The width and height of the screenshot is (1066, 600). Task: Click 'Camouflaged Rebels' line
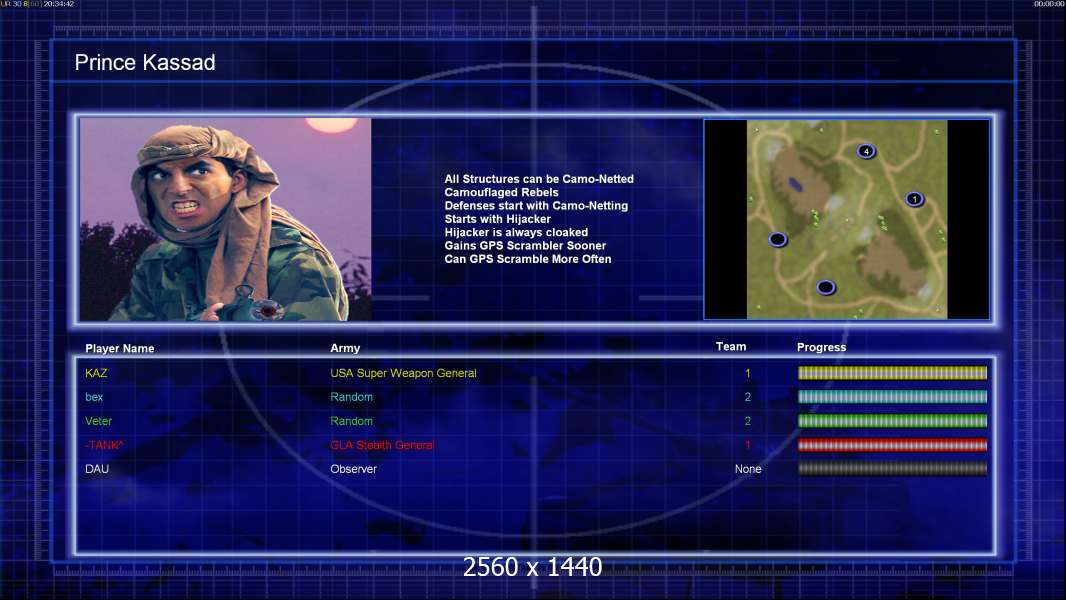tap(502, 192)
